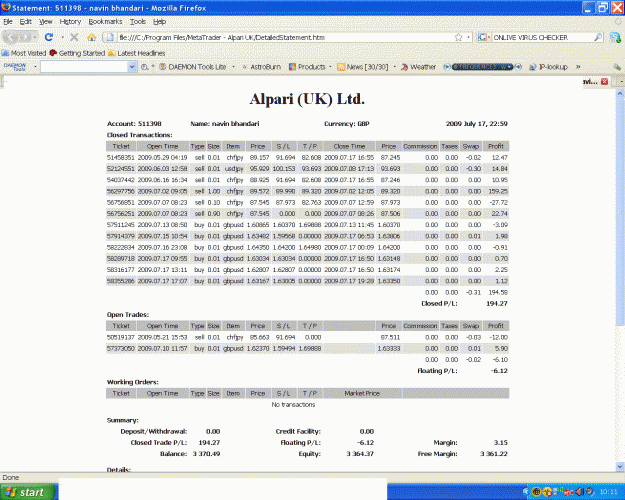Open the Bookmarks menu
The image size is (625, 500).
click(x=105, y=22)
